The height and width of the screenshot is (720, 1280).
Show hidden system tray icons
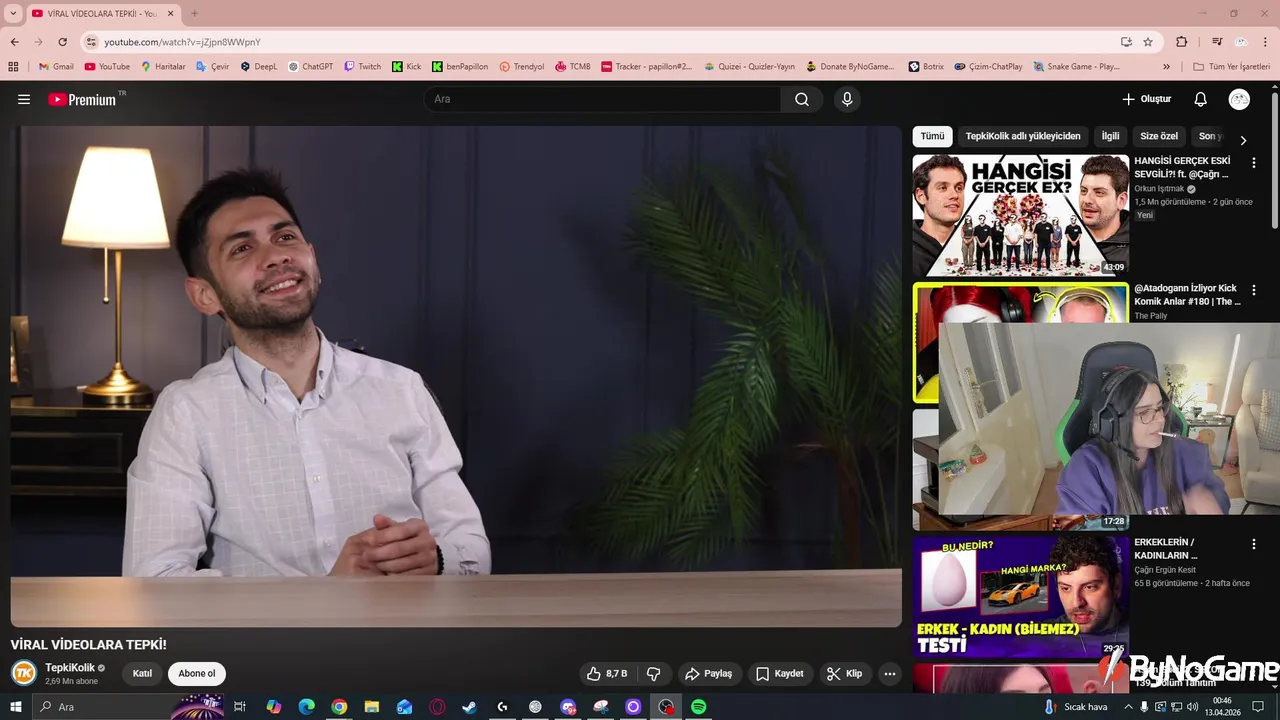point(1129,707)
